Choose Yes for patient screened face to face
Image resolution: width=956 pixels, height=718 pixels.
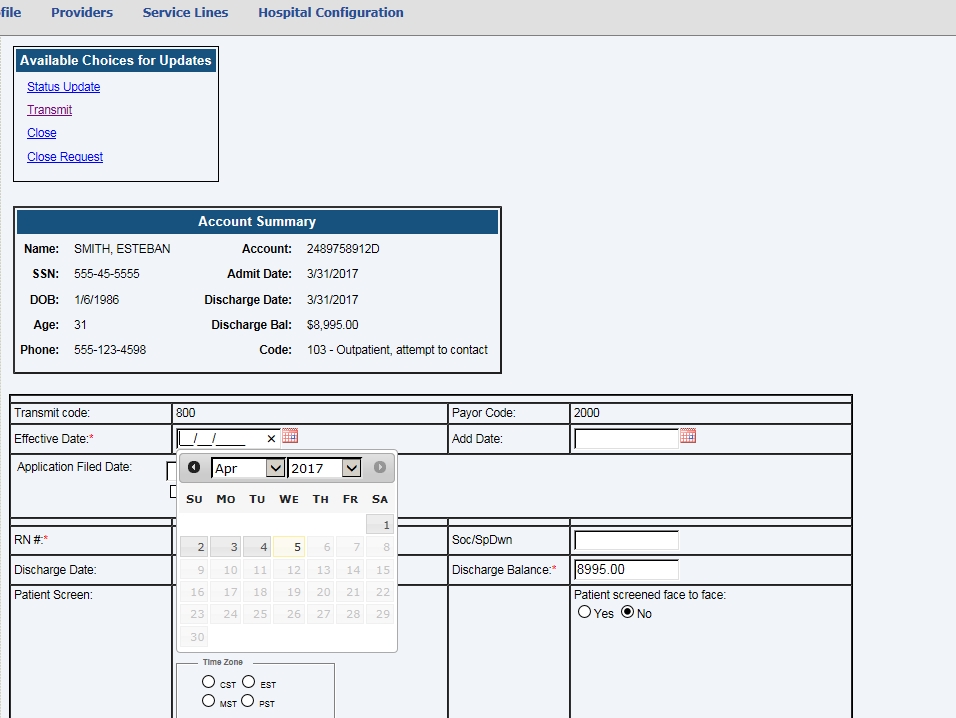click(585, 612)
